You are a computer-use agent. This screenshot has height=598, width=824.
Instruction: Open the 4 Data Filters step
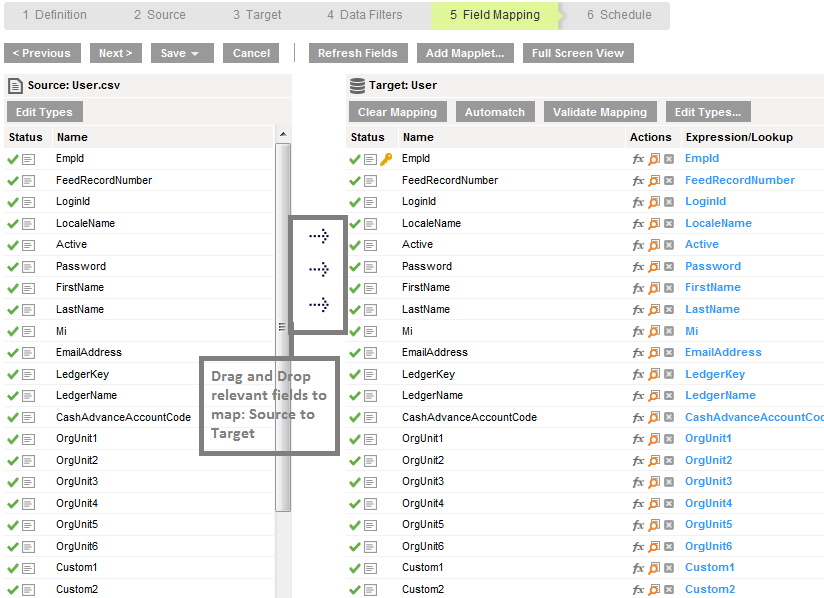coord(365,15)
